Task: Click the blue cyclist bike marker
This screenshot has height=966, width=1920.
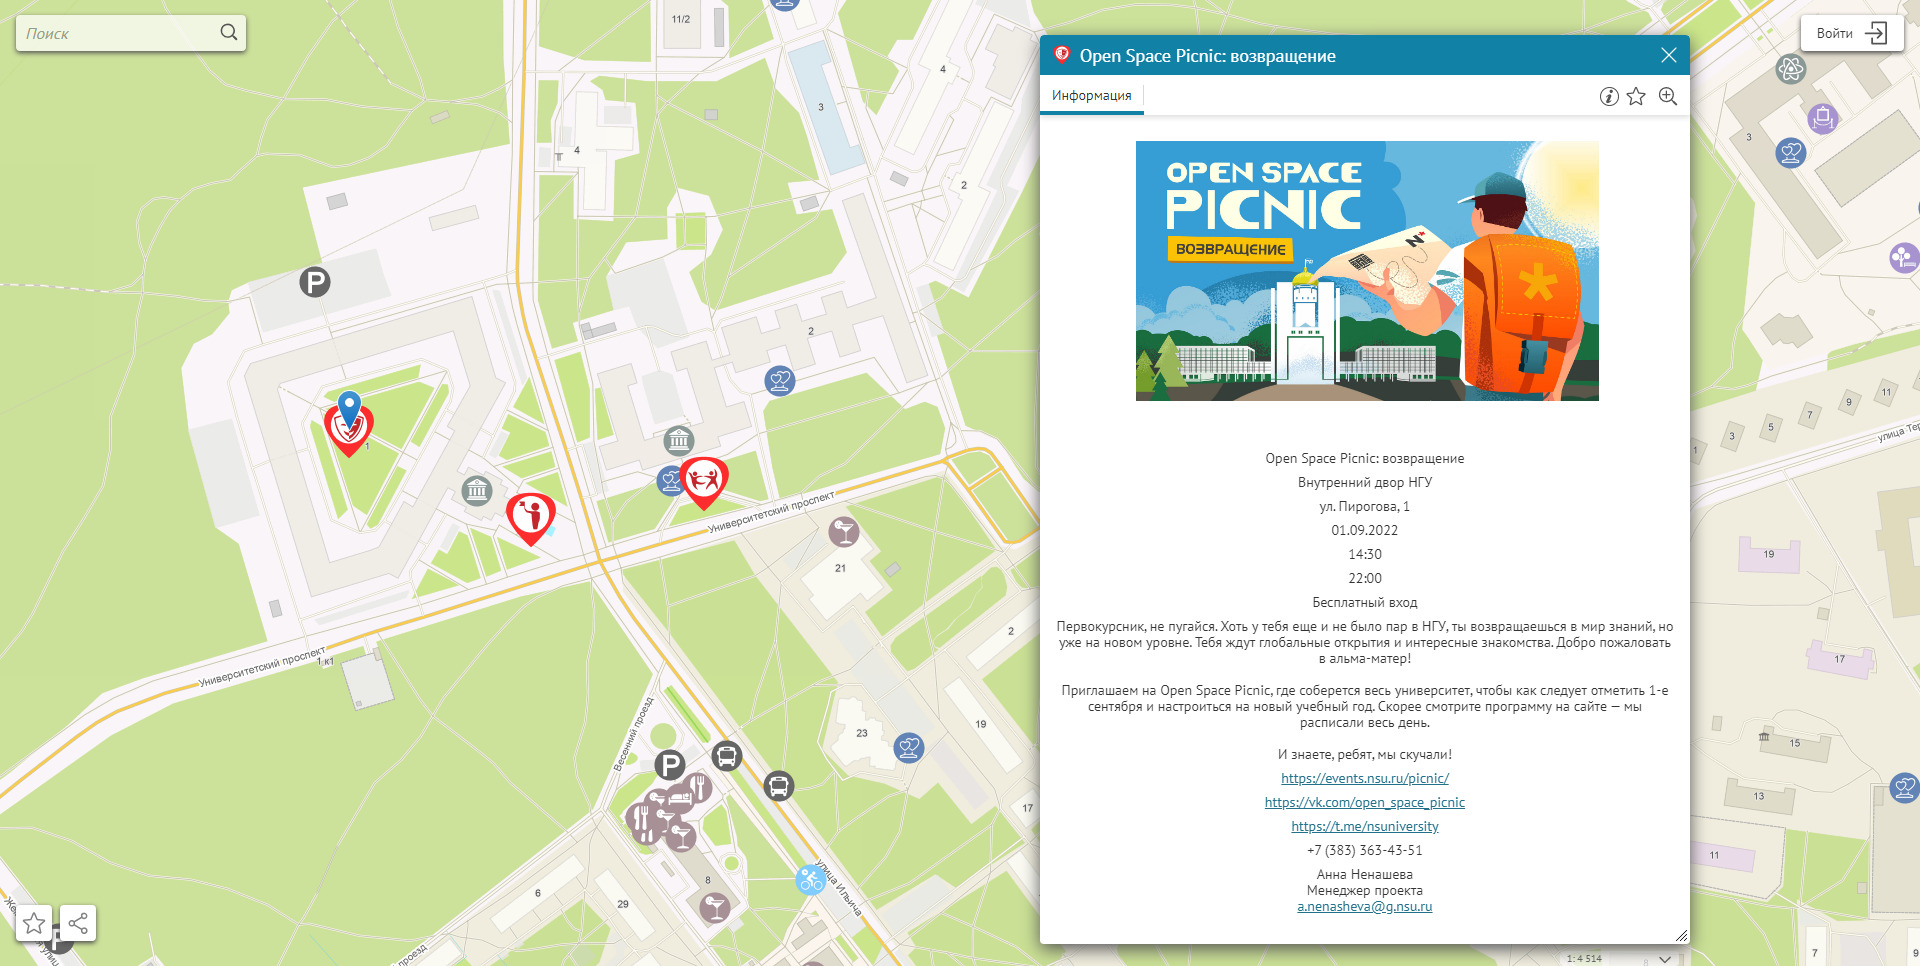Action: [810, 880]
